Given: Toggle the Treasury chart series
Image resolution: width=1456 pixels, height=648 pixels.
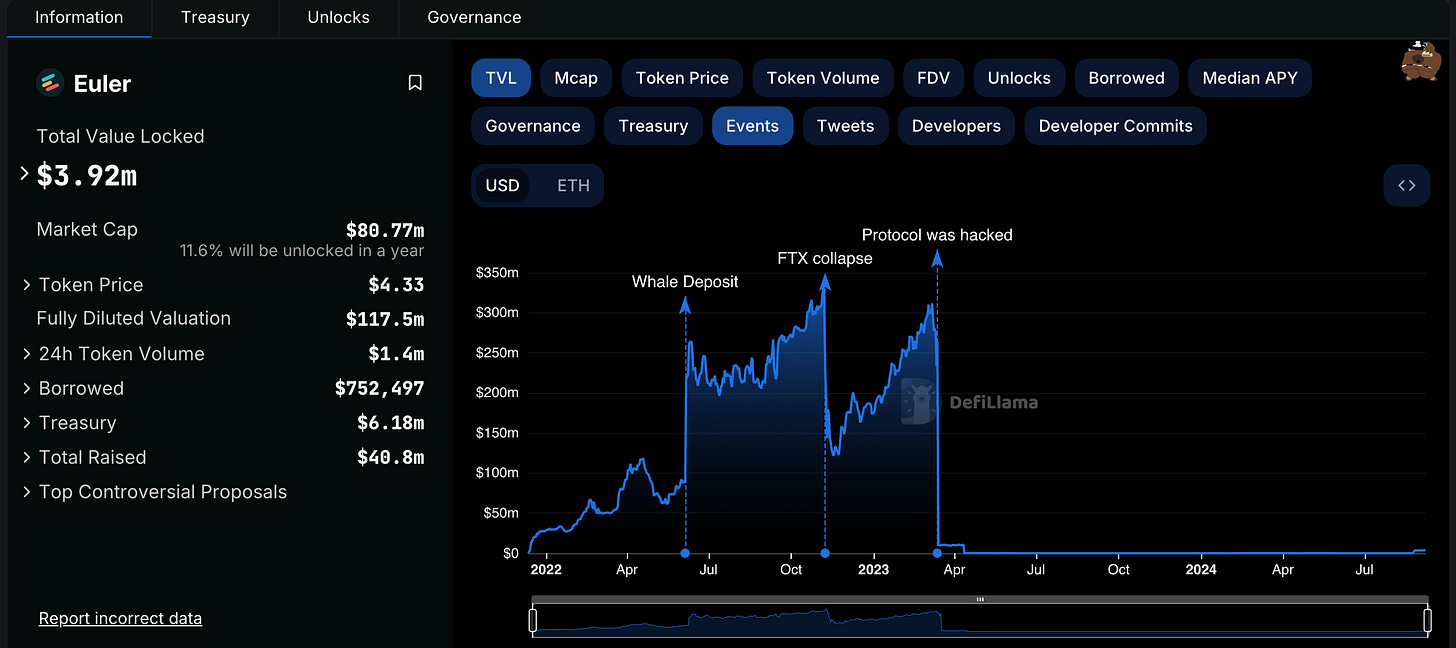Looking at the screenshot, I should pos(653,126).
